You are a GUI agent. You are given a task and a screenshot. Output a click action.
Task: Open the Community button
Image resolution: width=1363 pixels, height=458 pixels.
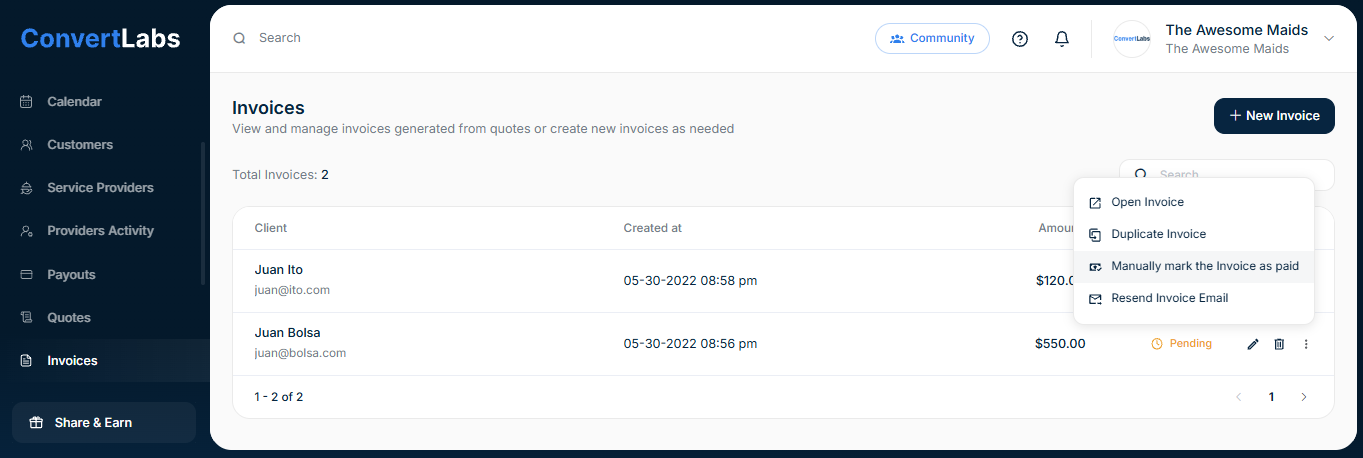[x=932, y=39]
